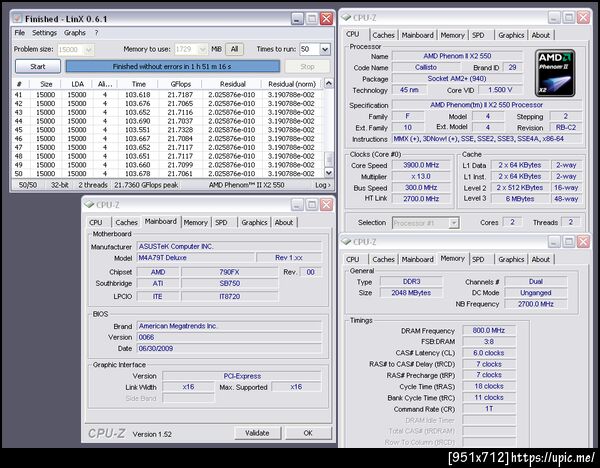Open About tab in Memory CPU-Z window
600x468 pixels.
(x=541, y=259)
